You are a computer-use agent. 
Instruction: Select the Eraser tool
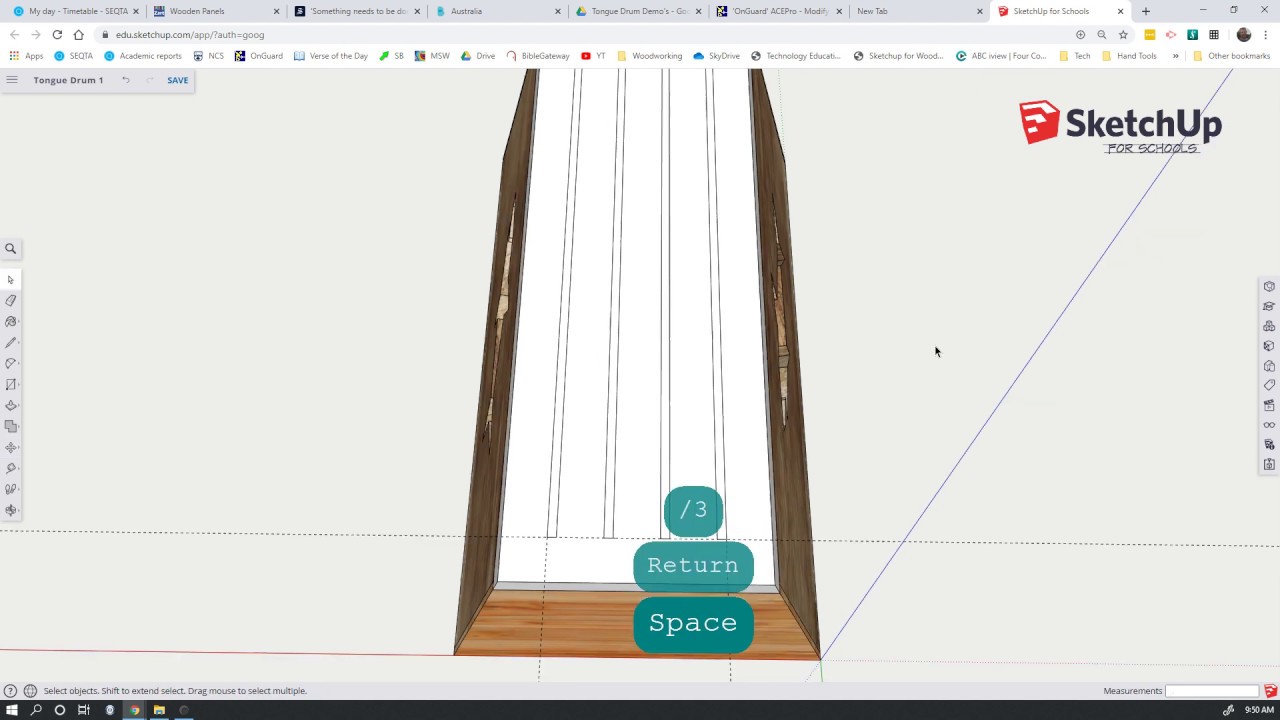pos(11,301)
